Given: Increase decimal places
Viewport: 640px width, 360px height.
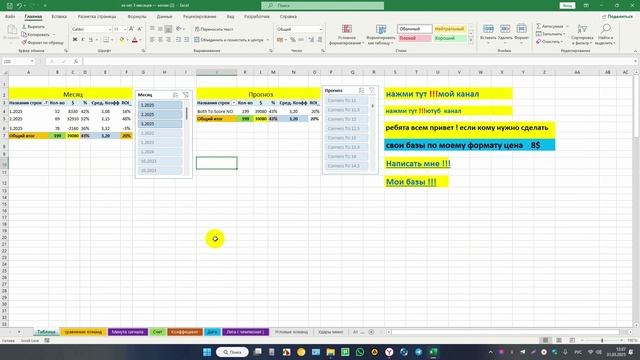Looking at the screenshot, I should pos(311,40).
